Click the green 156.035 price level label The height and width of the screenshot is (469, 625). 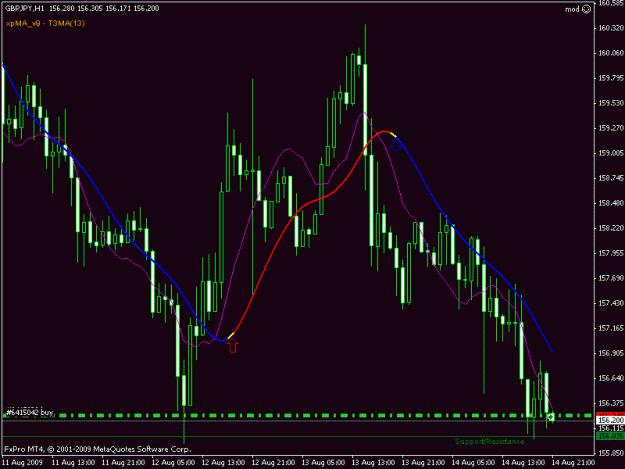(x=610, y=436)
